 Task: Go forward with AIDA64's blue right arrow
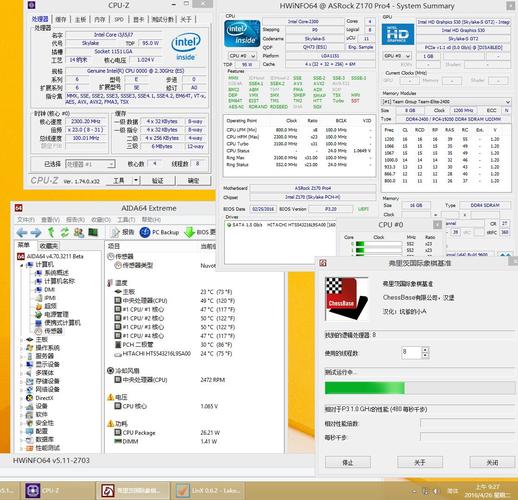(x=36, y=232)
